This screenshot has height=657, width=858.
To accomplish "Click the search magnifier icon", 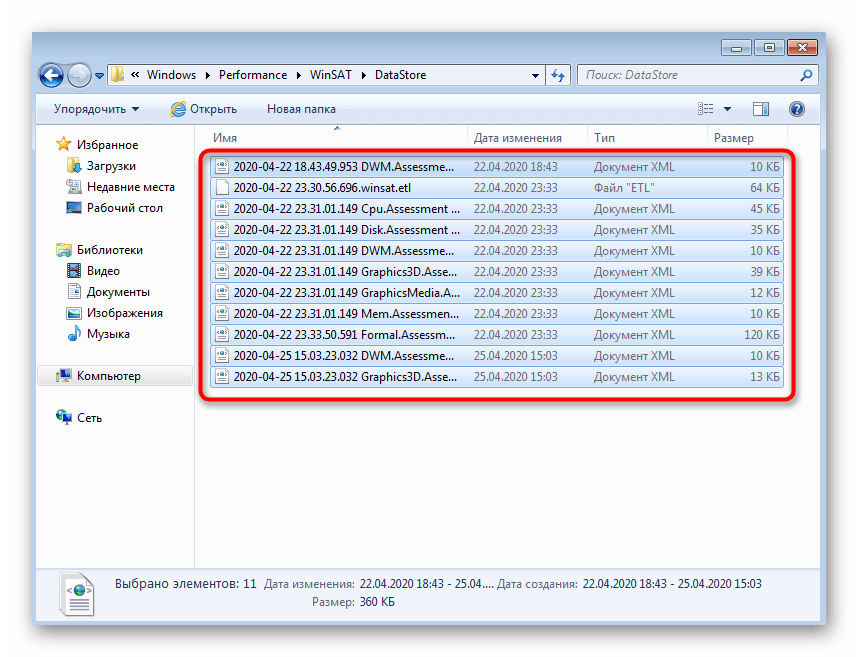I will pos(806,75).
